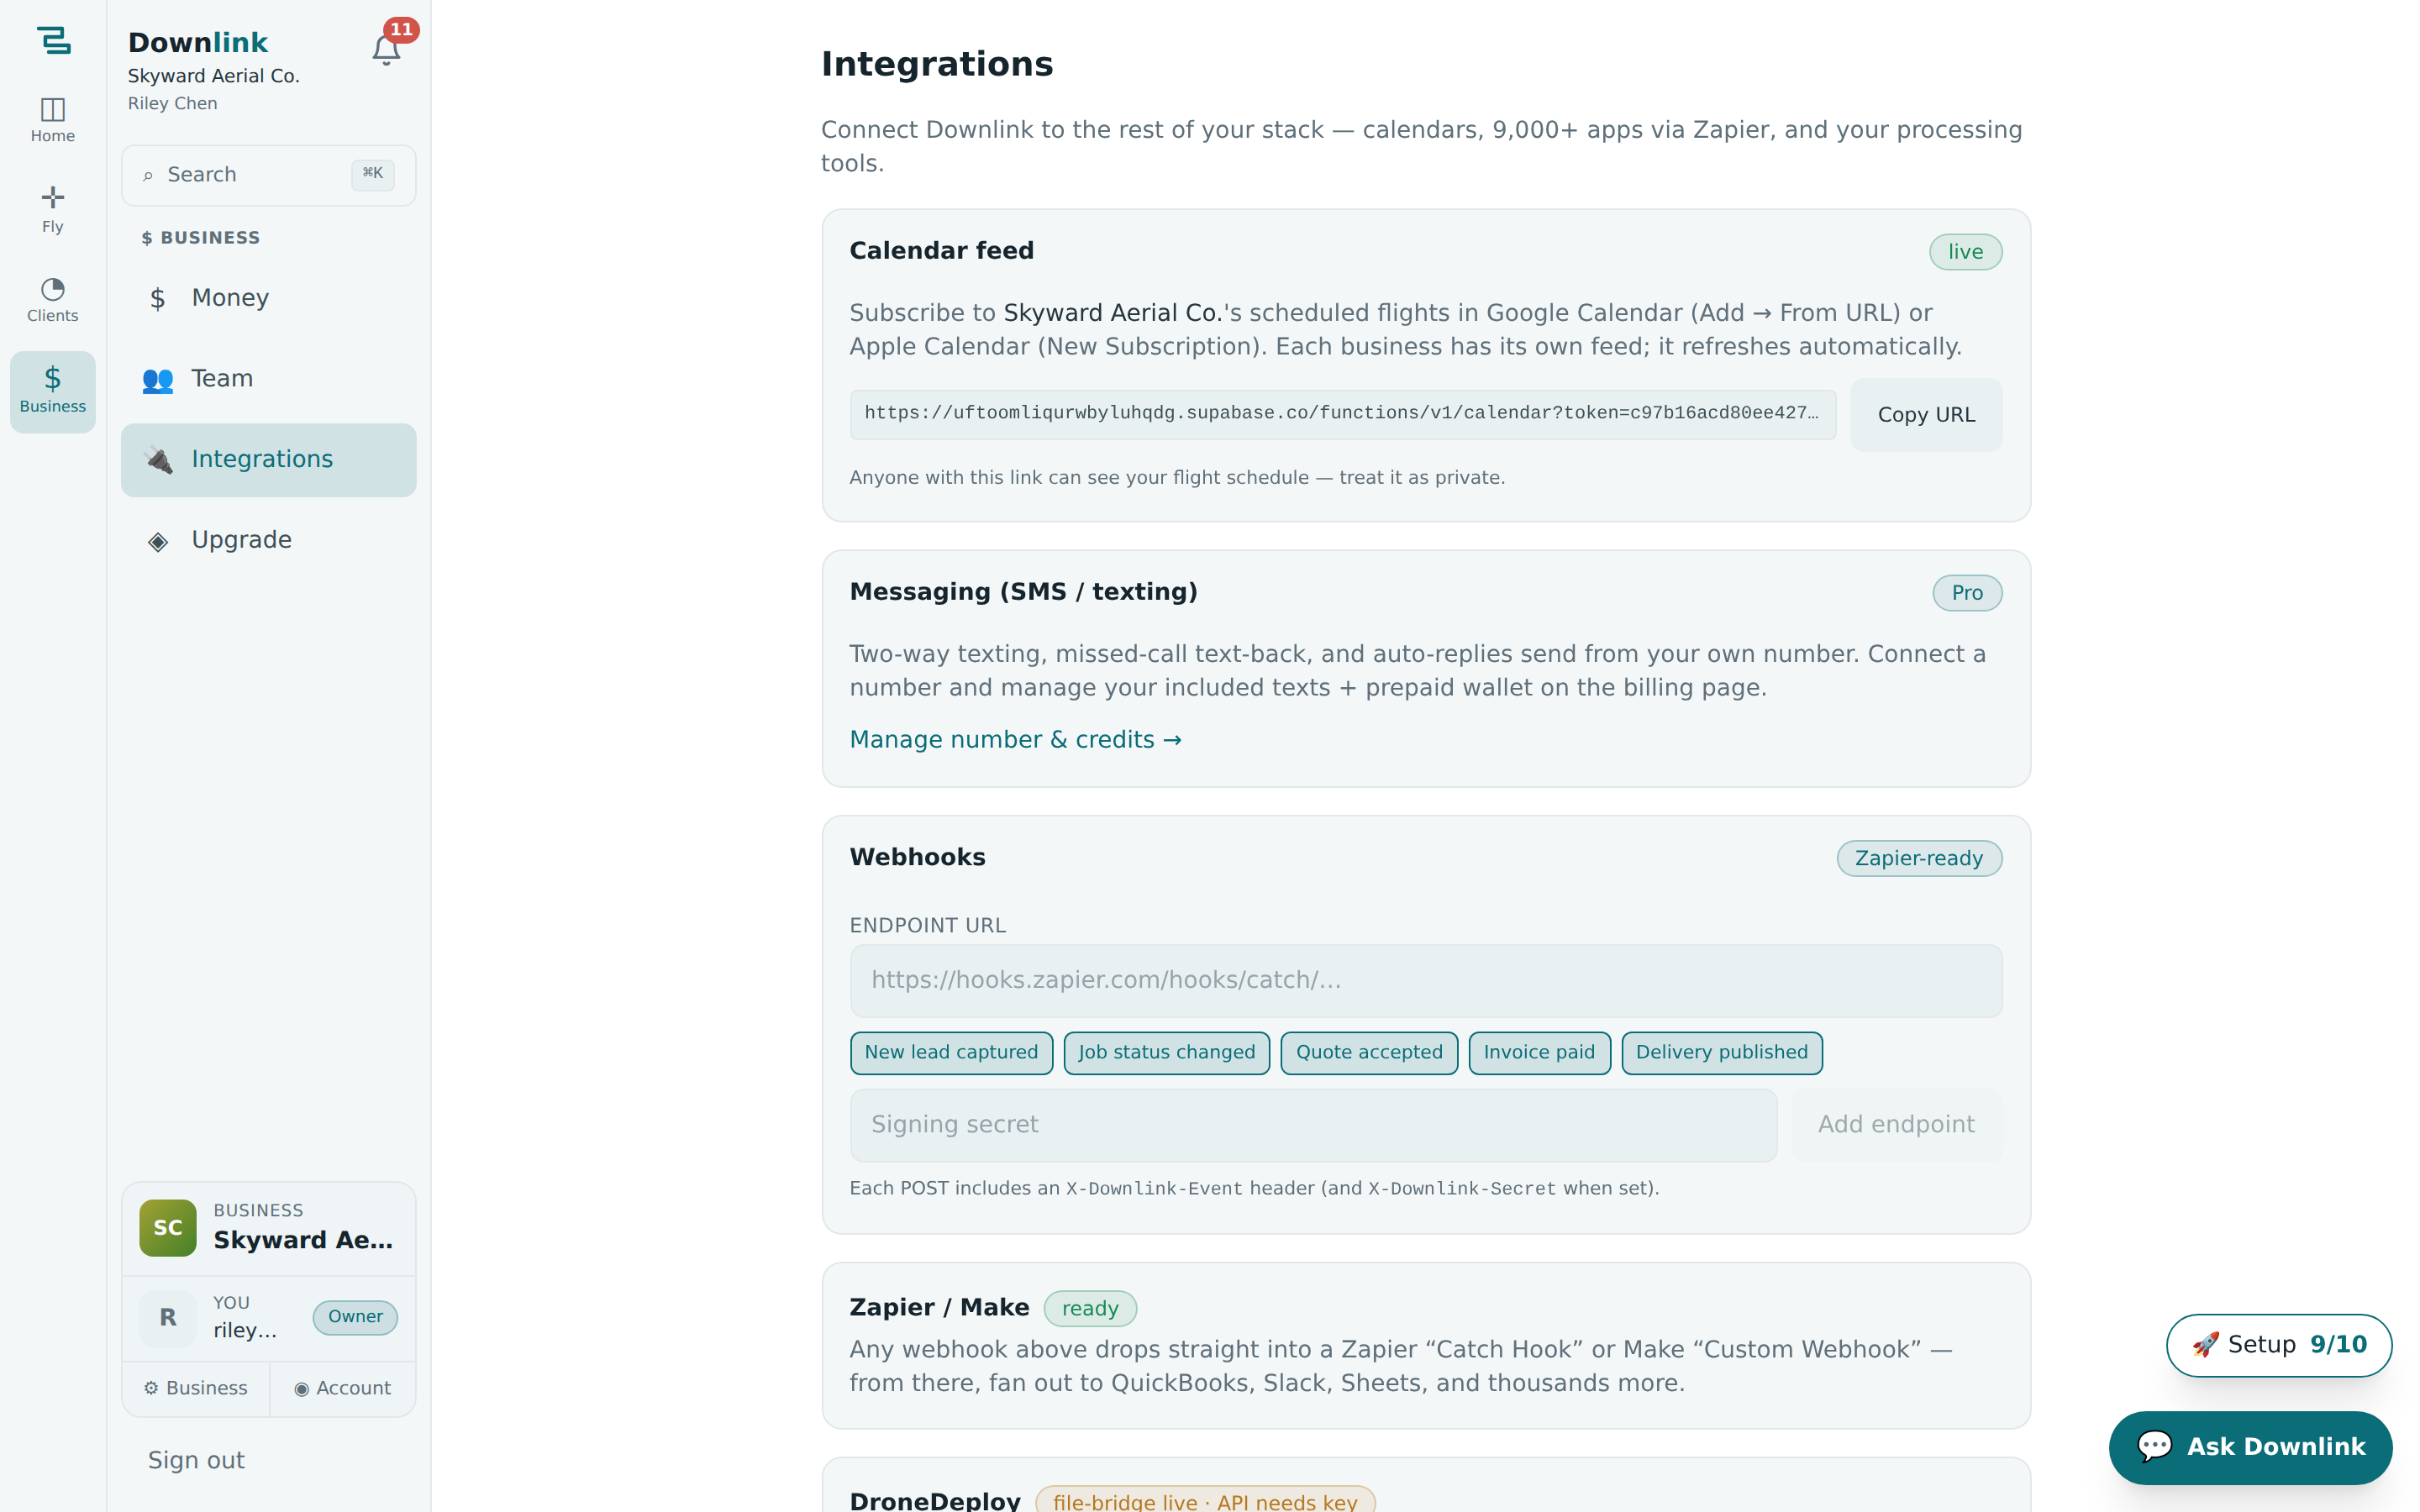
Task: Click the DroneDeploy card title
Action: pyautogui.click(x=935, y=1500)
